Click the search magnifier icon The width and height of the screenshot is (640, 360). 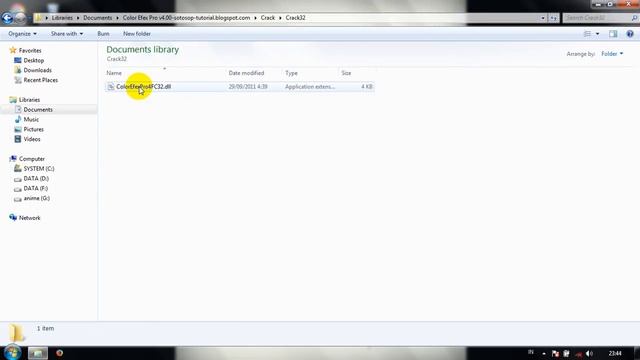pos(634,18)
